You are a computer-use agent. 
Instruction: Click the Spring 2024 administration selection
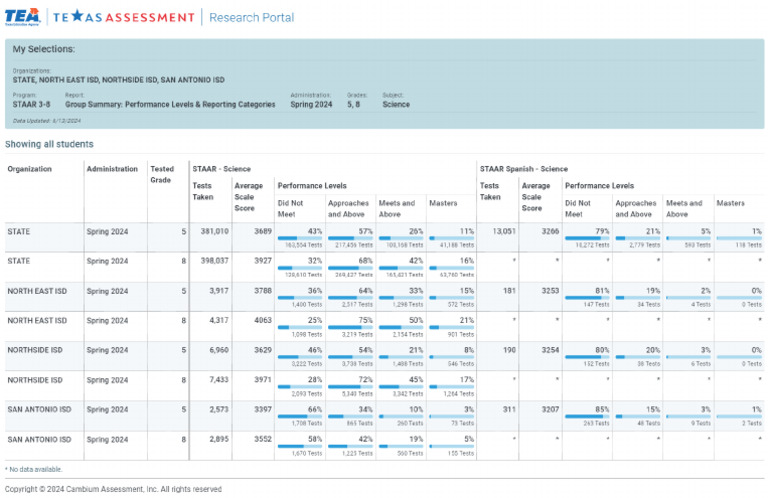click(311, 104)
